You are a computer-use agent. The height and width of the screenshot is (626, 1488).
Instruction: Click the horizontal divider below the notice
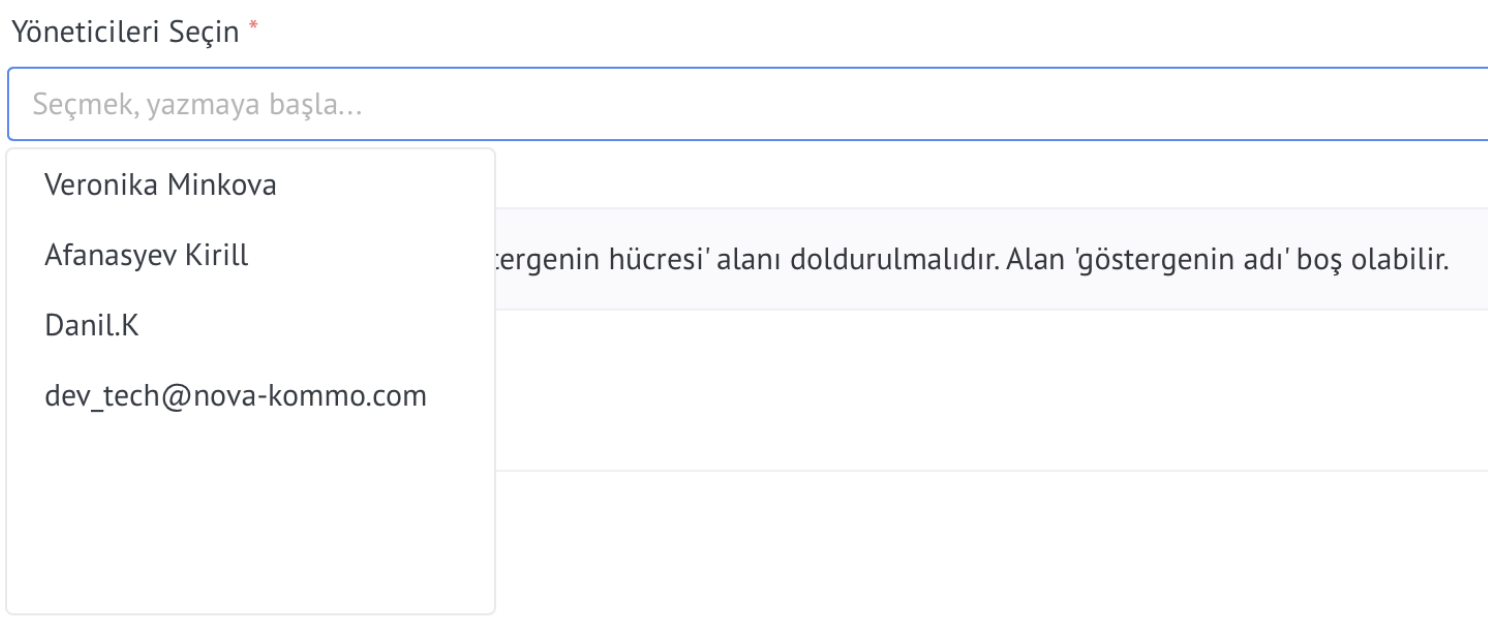coord(990,470)
